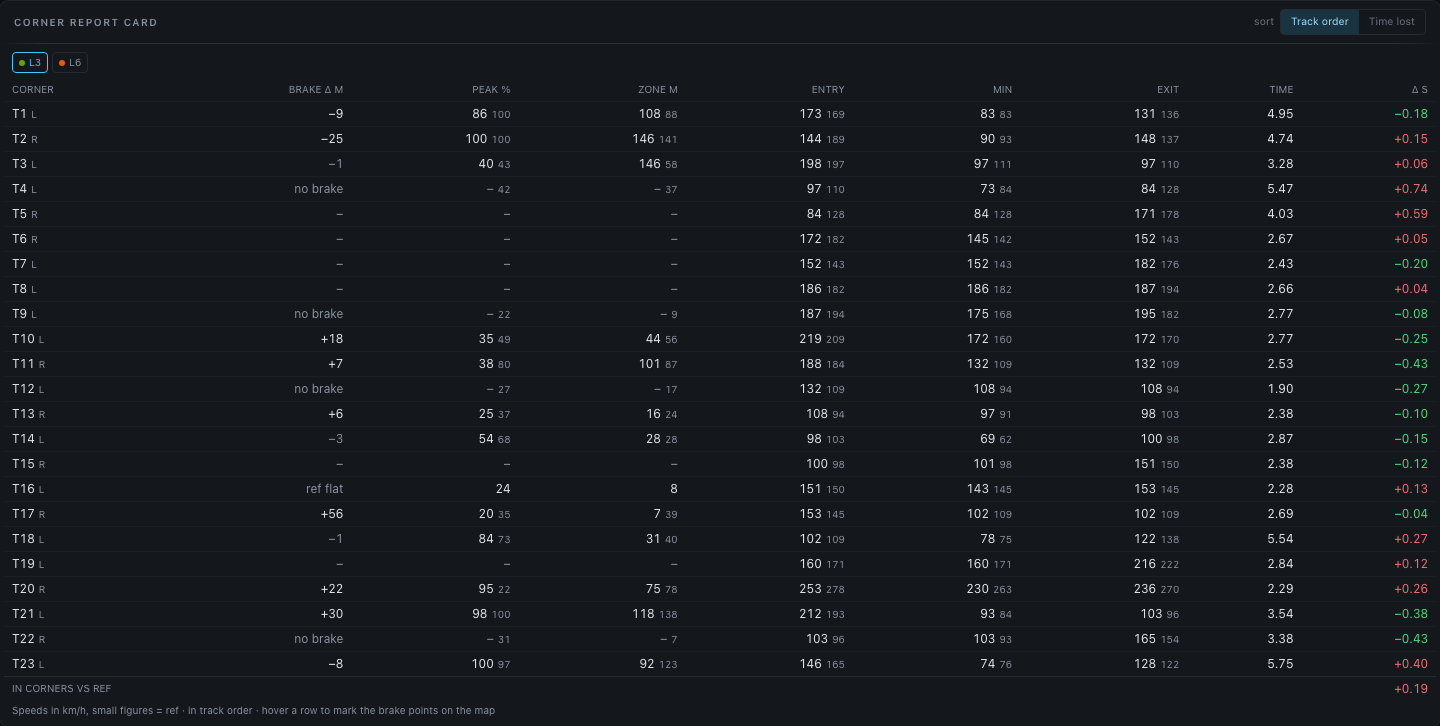Click T22 delta value −0.43
Screen dimensions: 1440x726
click(1411, 639)
